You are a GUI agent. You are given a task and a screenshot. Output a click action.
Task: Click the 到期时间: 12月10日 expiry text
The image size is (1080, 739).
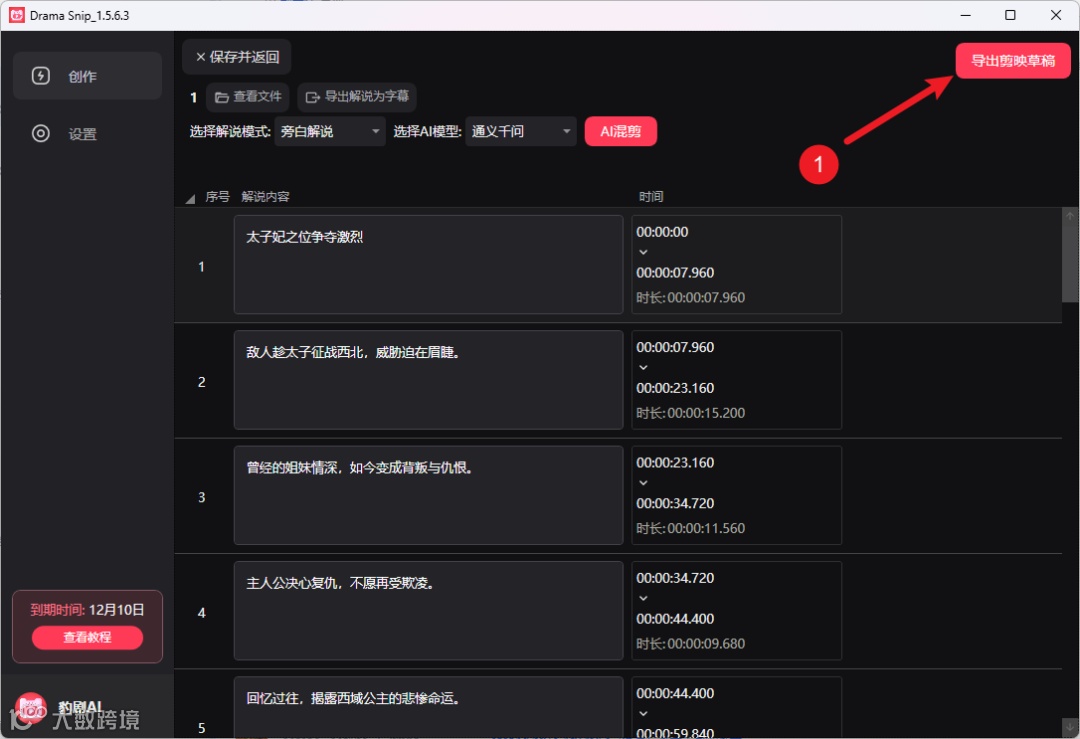click(x=87, y=610)
